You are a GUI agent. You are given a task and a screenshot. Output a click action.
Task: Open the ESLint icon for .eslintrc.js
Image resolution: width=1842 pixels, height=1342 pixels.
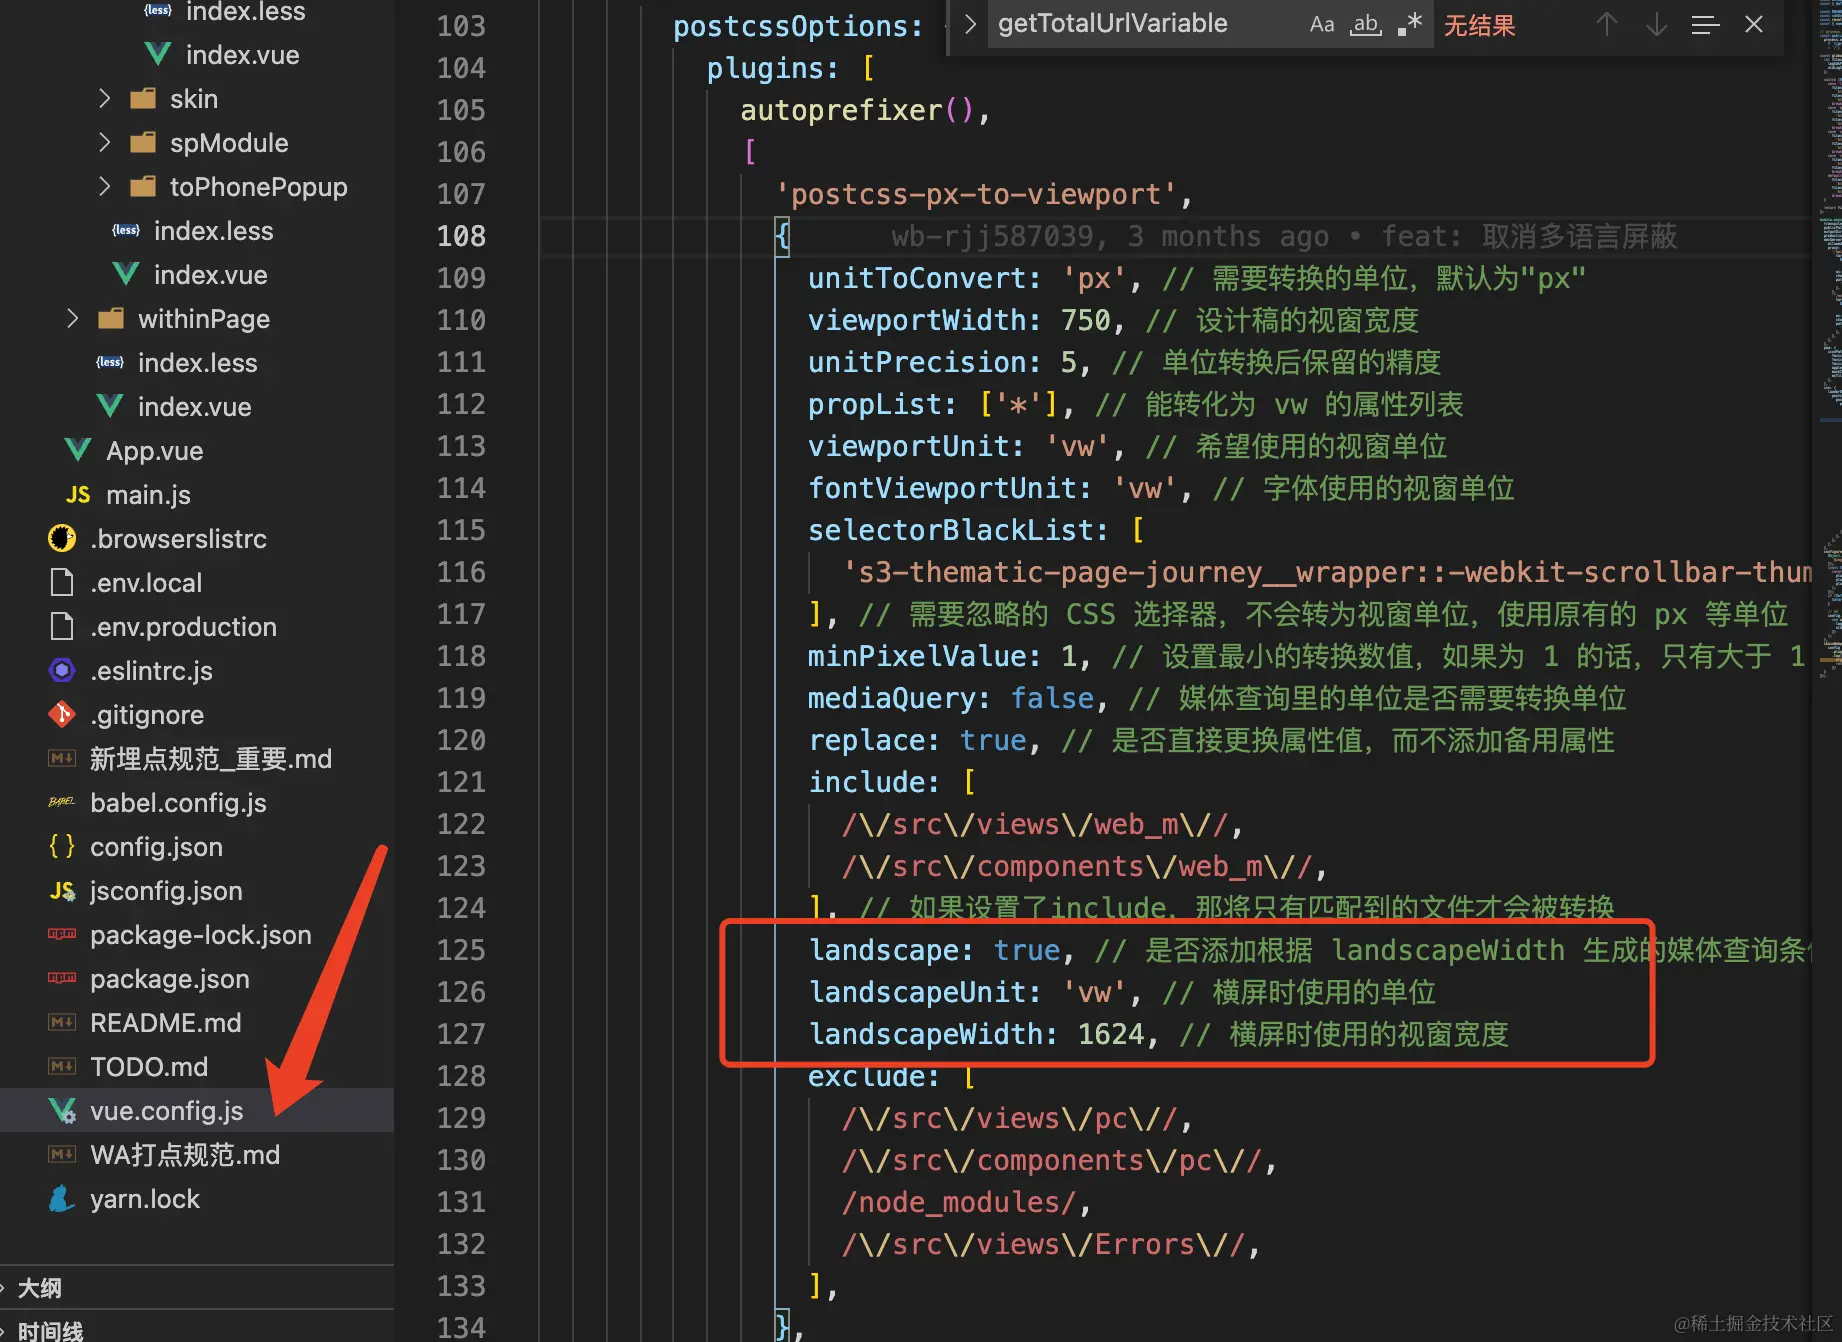pyautogui.click(x=62, y=670)
